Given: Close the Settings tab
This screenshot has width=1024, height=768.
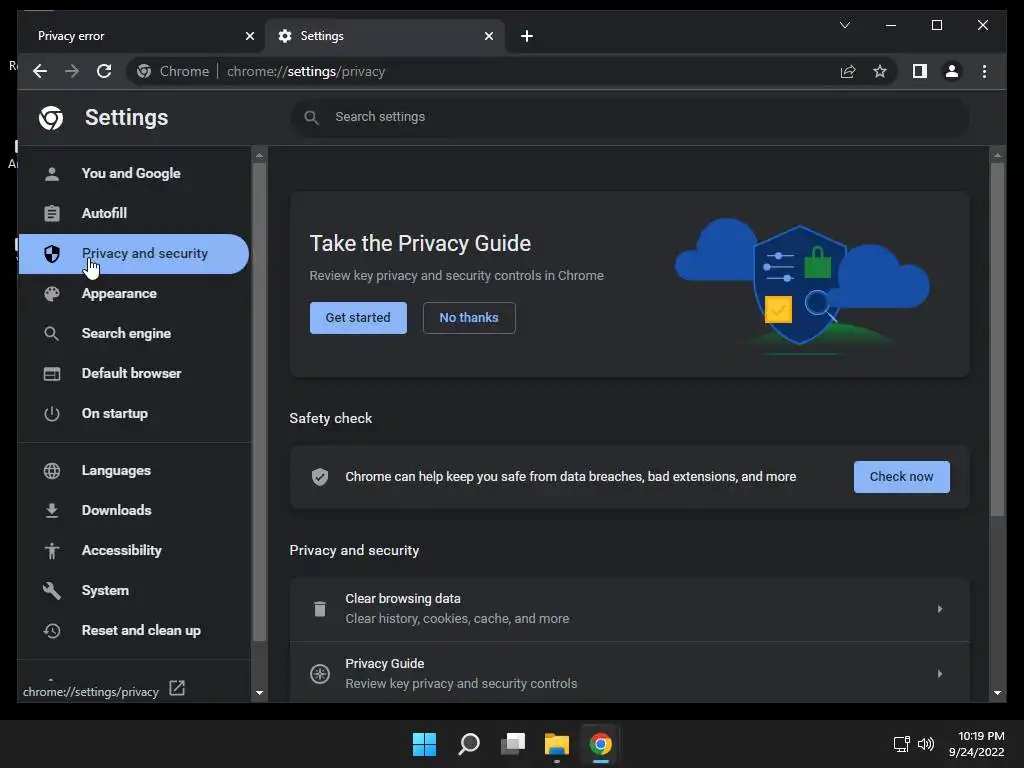Looking at the screenshot, I should [x=488, y=36].
